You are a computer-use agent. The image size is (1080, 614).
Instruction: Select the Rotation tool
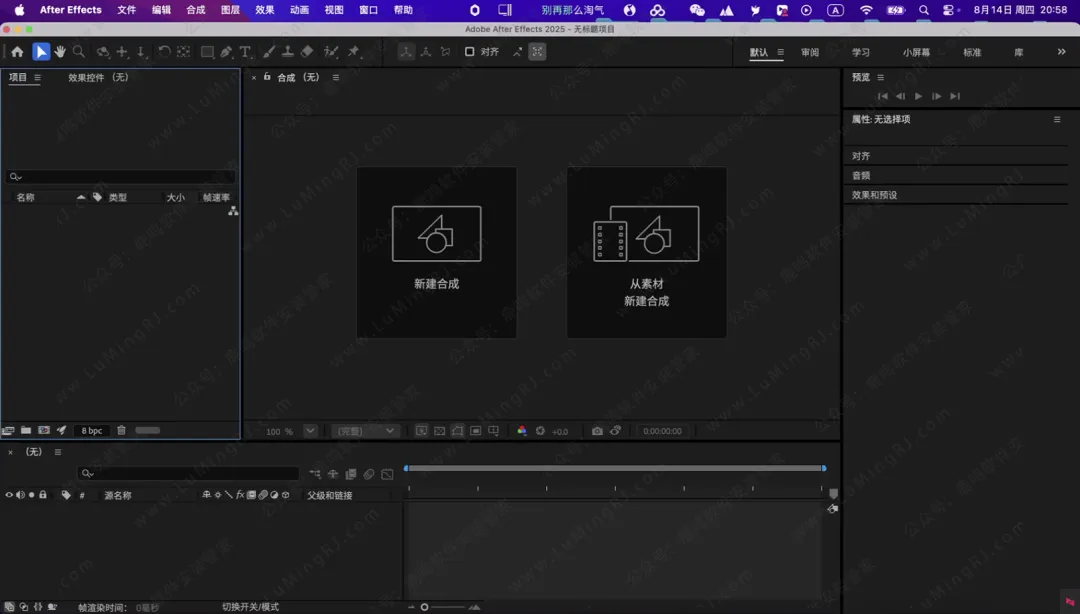coord(164,52)
